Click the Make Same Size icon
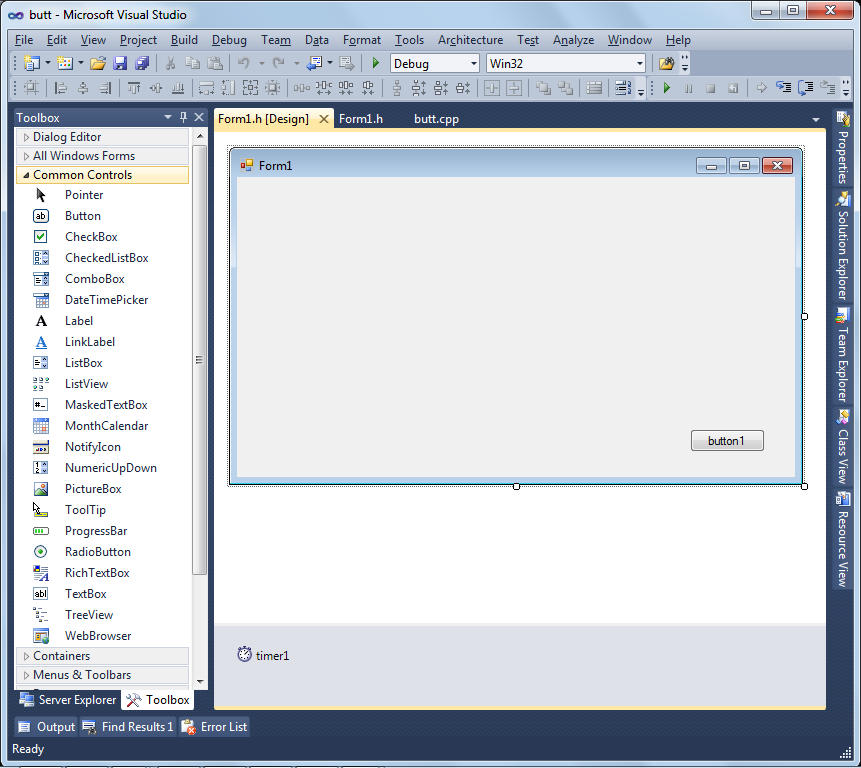Viewport: 861px width, 768px height. 250,88
